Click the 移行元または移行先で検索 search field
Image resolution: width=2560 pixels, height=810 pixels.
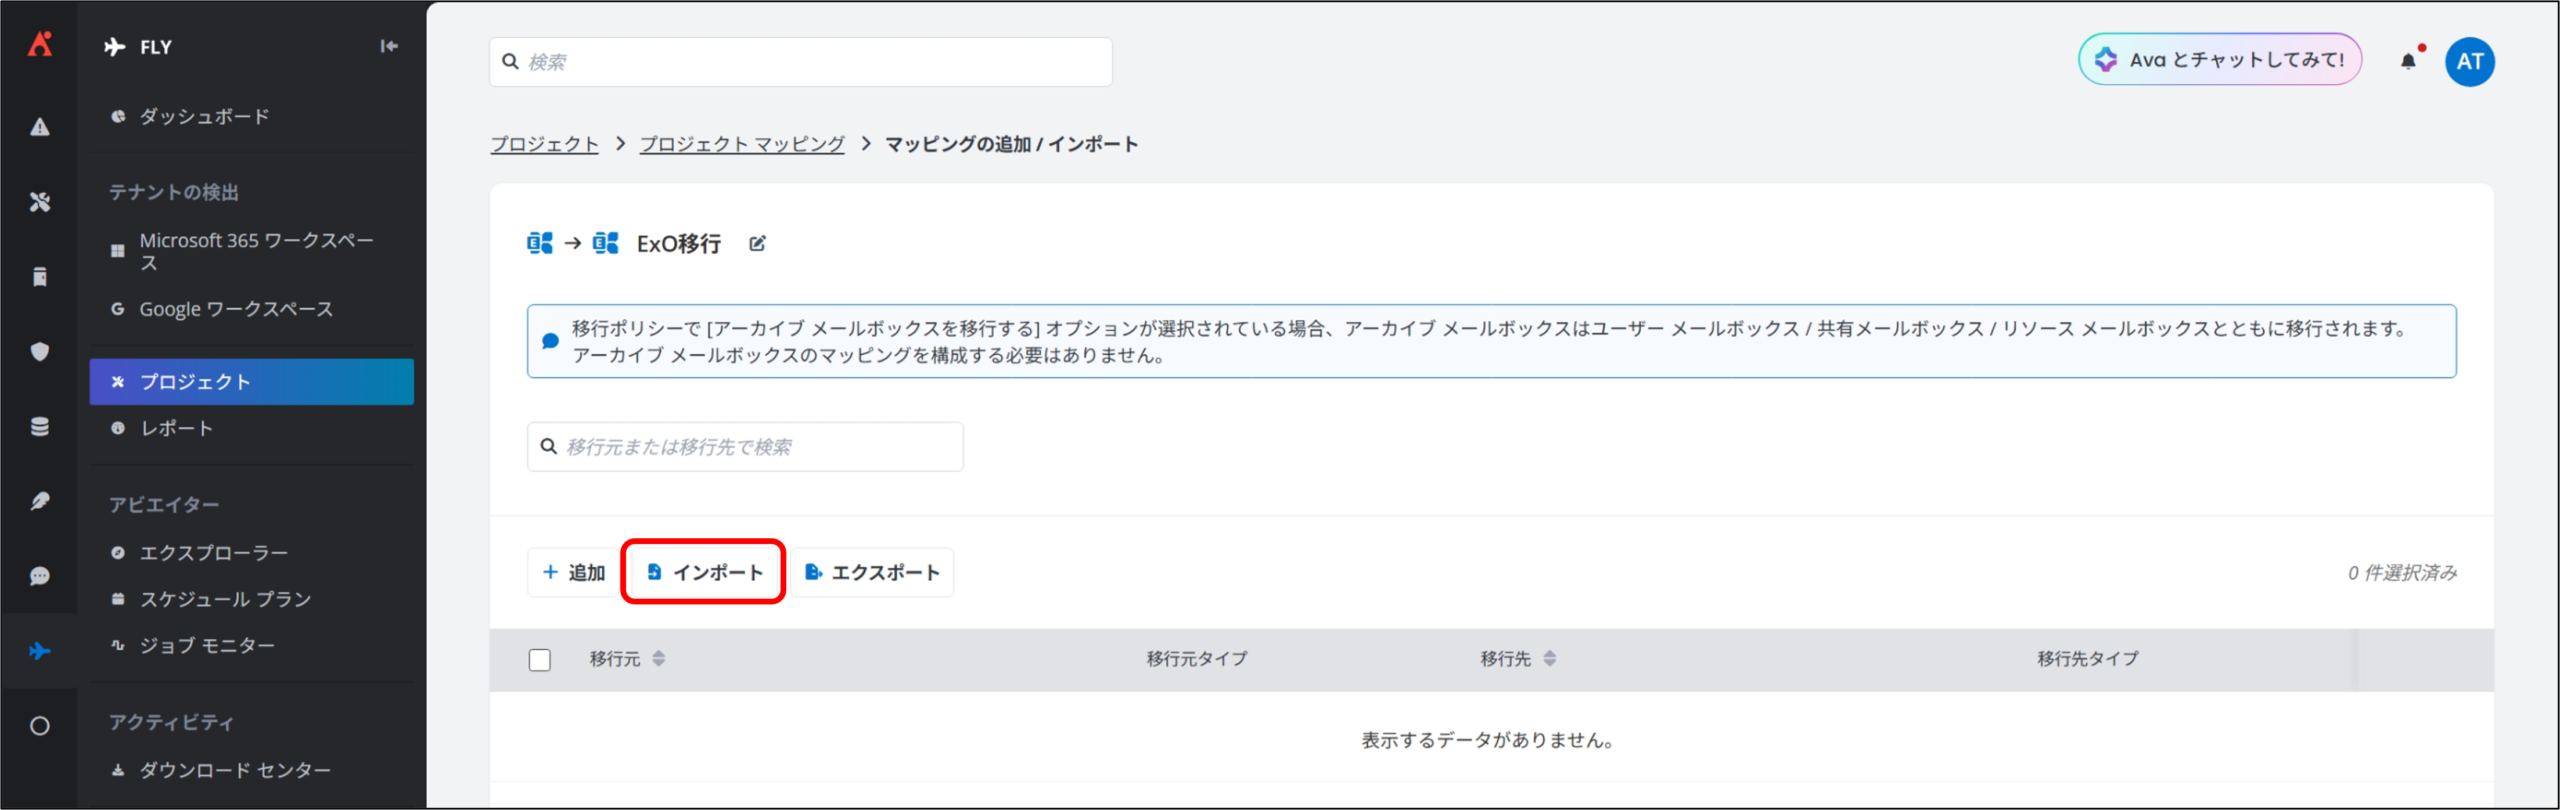[x=745, y=447]
